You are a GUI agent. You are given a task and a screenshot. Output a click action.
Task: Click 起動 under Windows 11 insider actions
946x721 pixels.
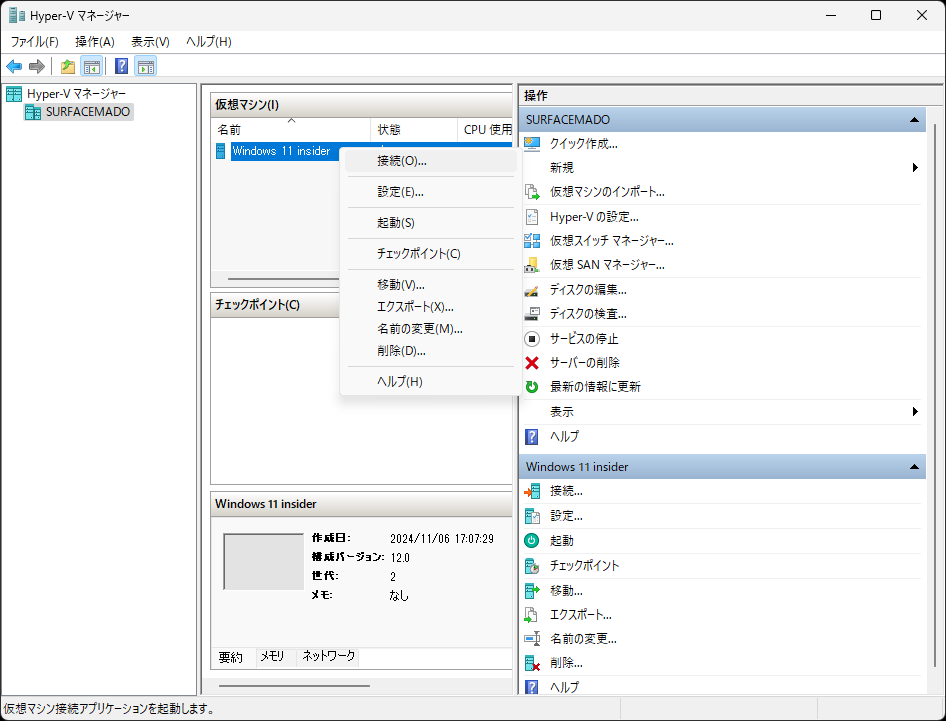point(562,540)
